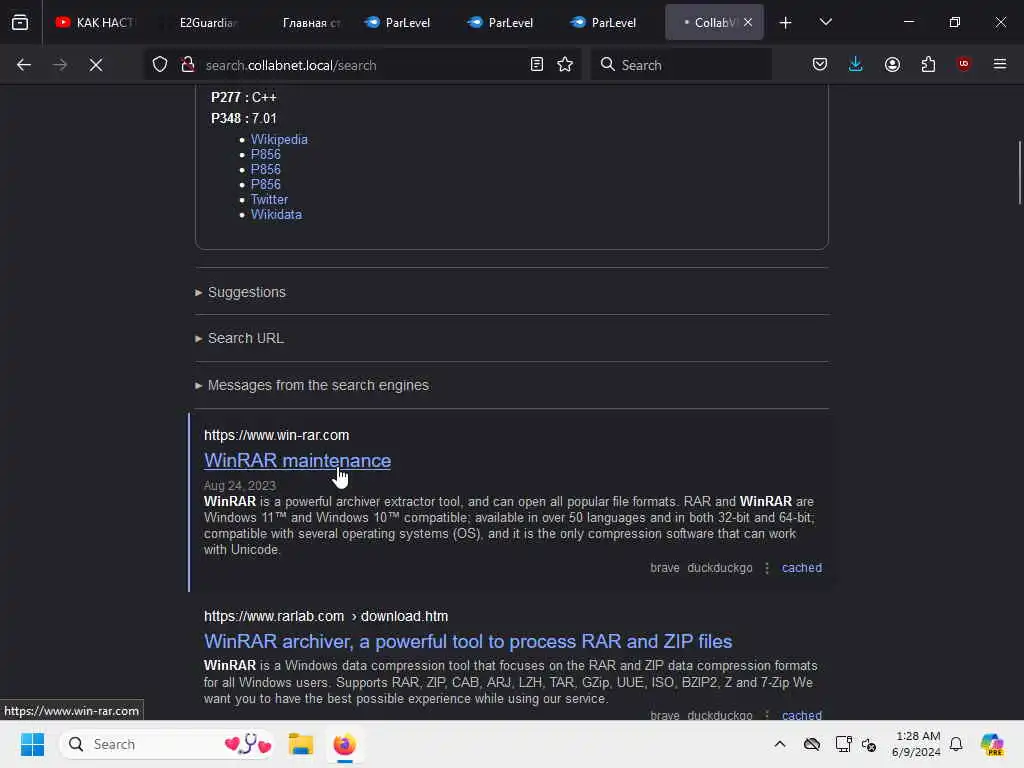Open Copilot preview icon in taskbar

pos(992,744)
